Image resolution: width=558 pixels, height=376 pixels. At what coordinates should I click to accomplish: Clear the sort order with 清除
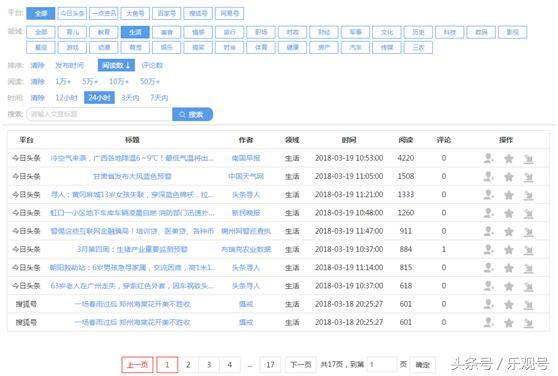coord(37,65)
